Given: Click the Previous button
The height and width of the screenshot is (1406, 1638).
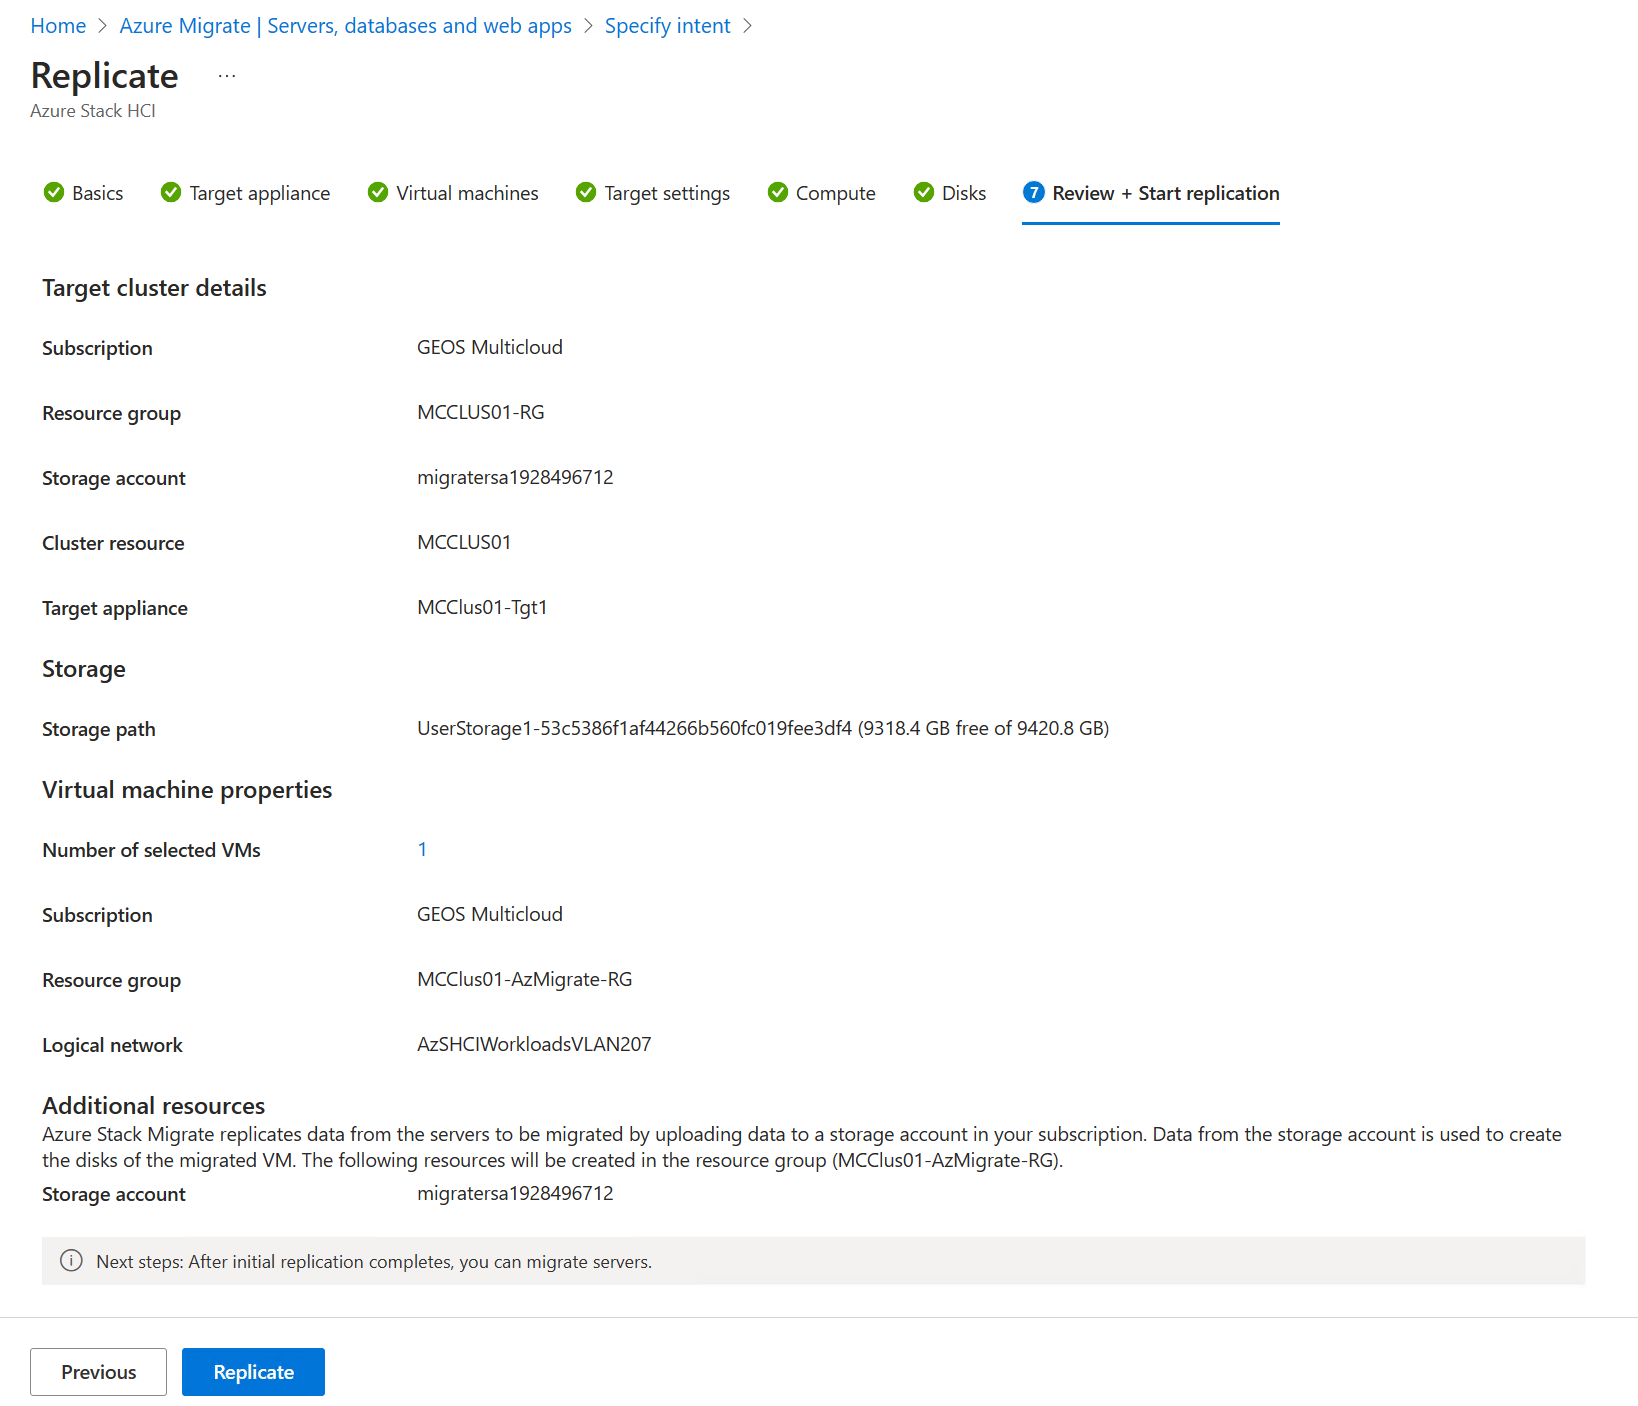Looking at the screenshot, I should [98, 1371].
